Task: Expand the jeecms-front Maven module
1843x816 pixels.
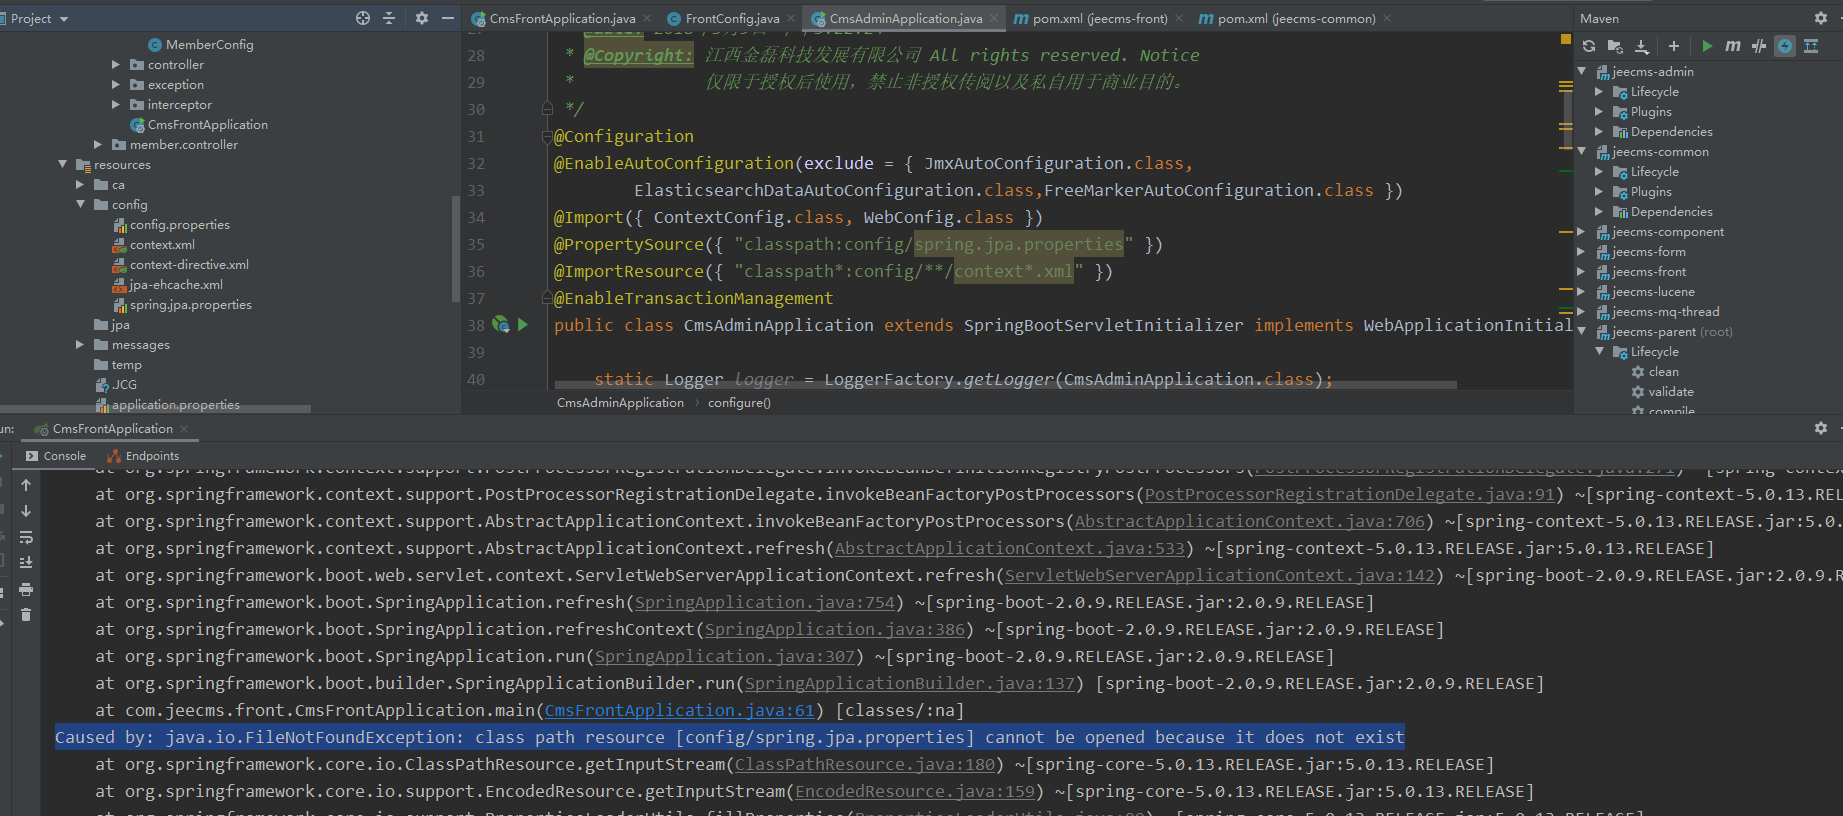Action: (x=1581, y=272)
